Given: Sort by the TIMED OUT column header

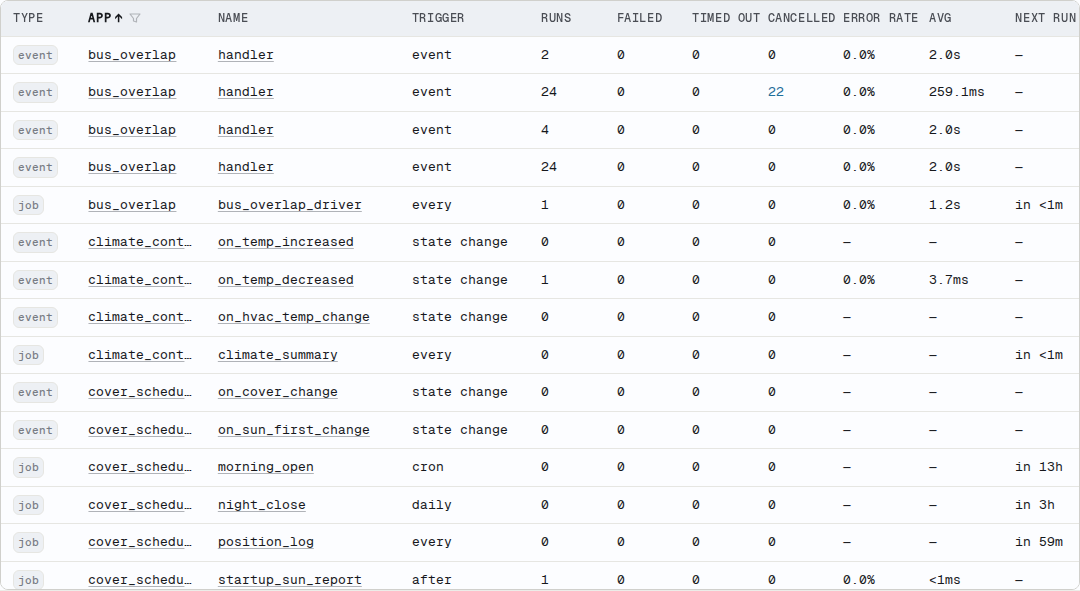Looking at the screenshot, I should point(726,18).
